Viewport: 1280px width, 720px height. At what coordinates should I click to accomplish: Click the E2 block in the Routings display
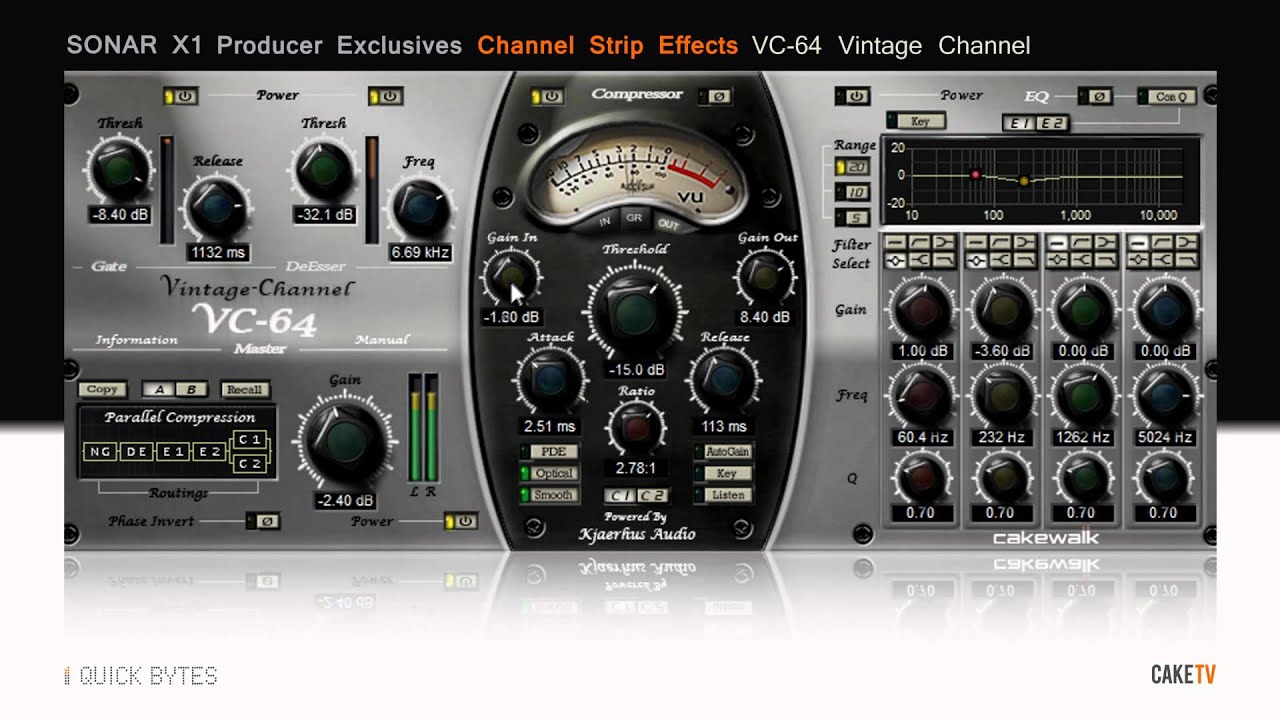point(210,452)
